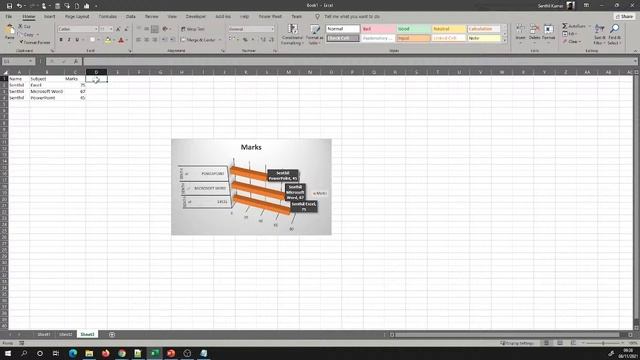This screenshot has height=360, width=640.
Task: Open Find & Select menu
Action: [614, 34]
